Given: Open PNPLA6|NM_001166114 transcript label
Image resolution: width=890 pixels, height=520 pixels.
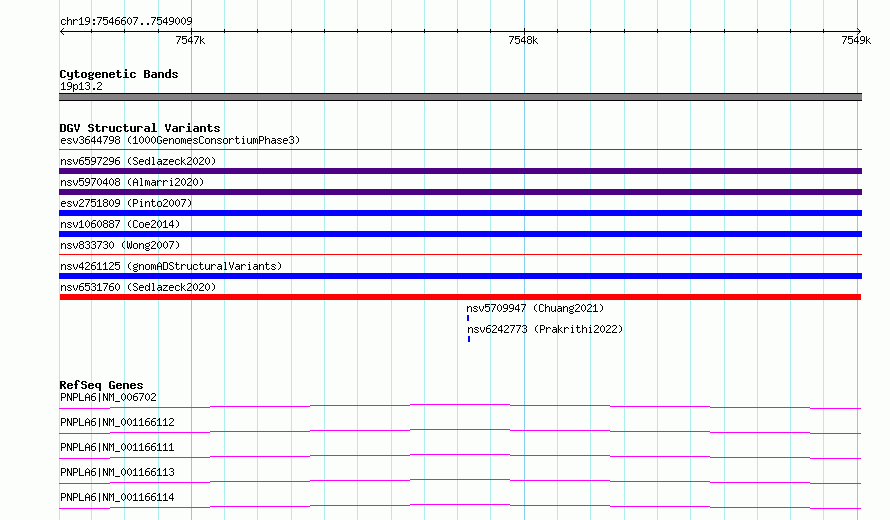Looking at the screenshot, I should coord(117,497).
